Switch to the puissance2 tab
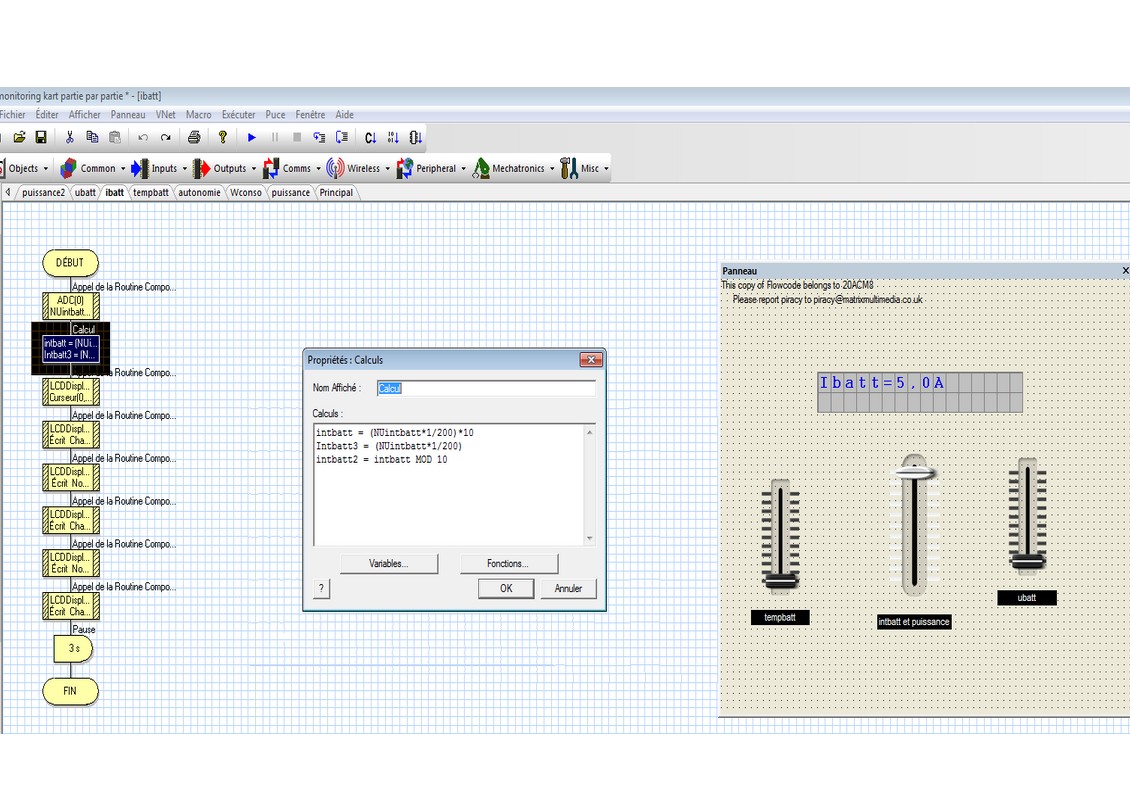1130x787 pixels. [x=43, y=192]
